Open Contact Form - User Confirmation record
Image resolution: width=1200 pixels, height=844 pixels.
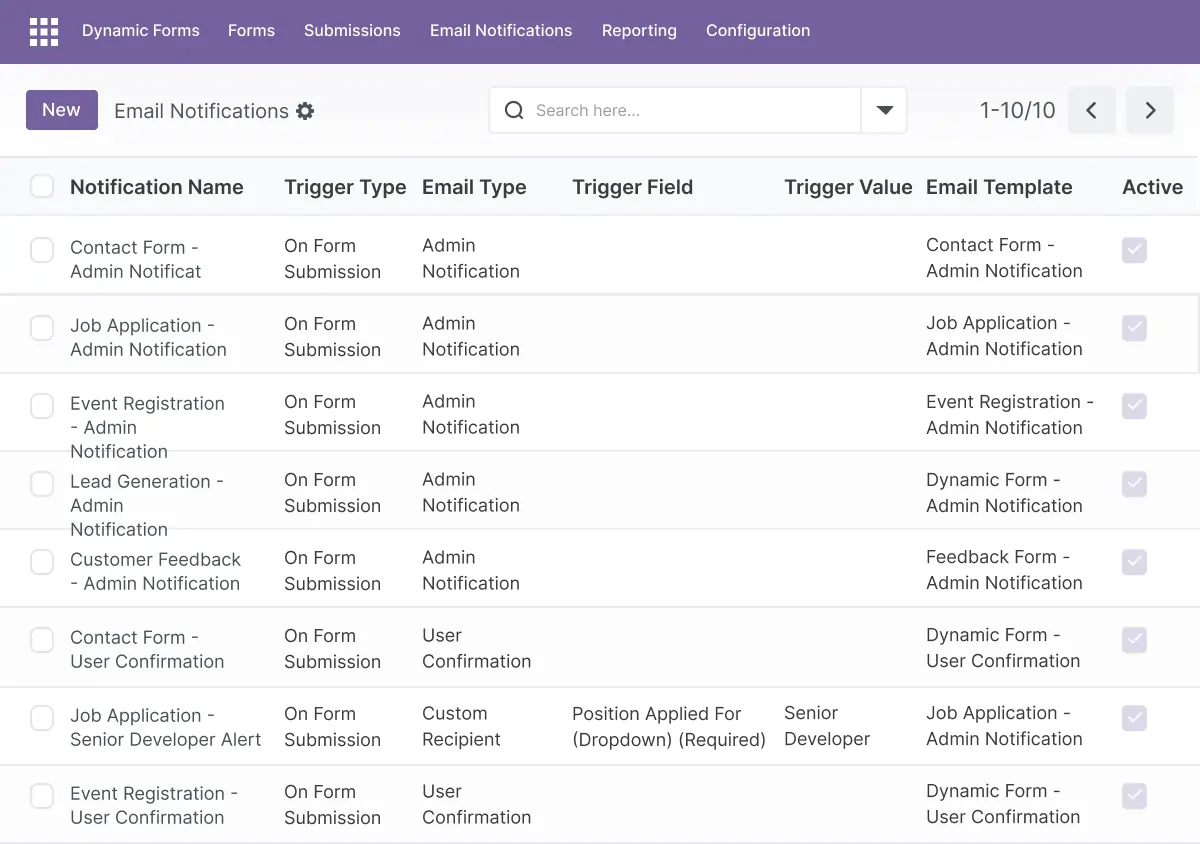click(147, 650)
